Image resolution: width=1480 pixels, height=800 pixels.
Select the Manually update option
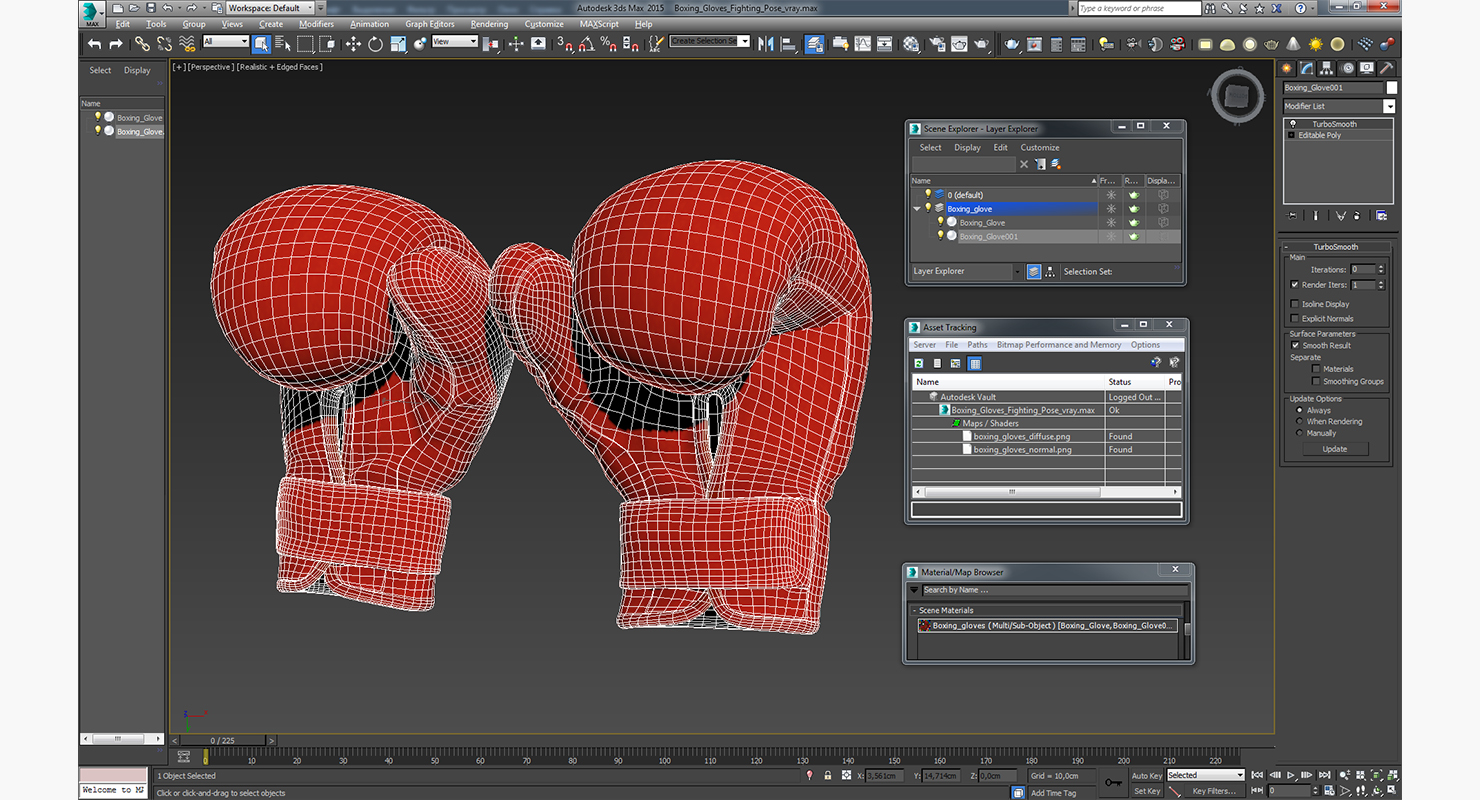click(1300, 433)
